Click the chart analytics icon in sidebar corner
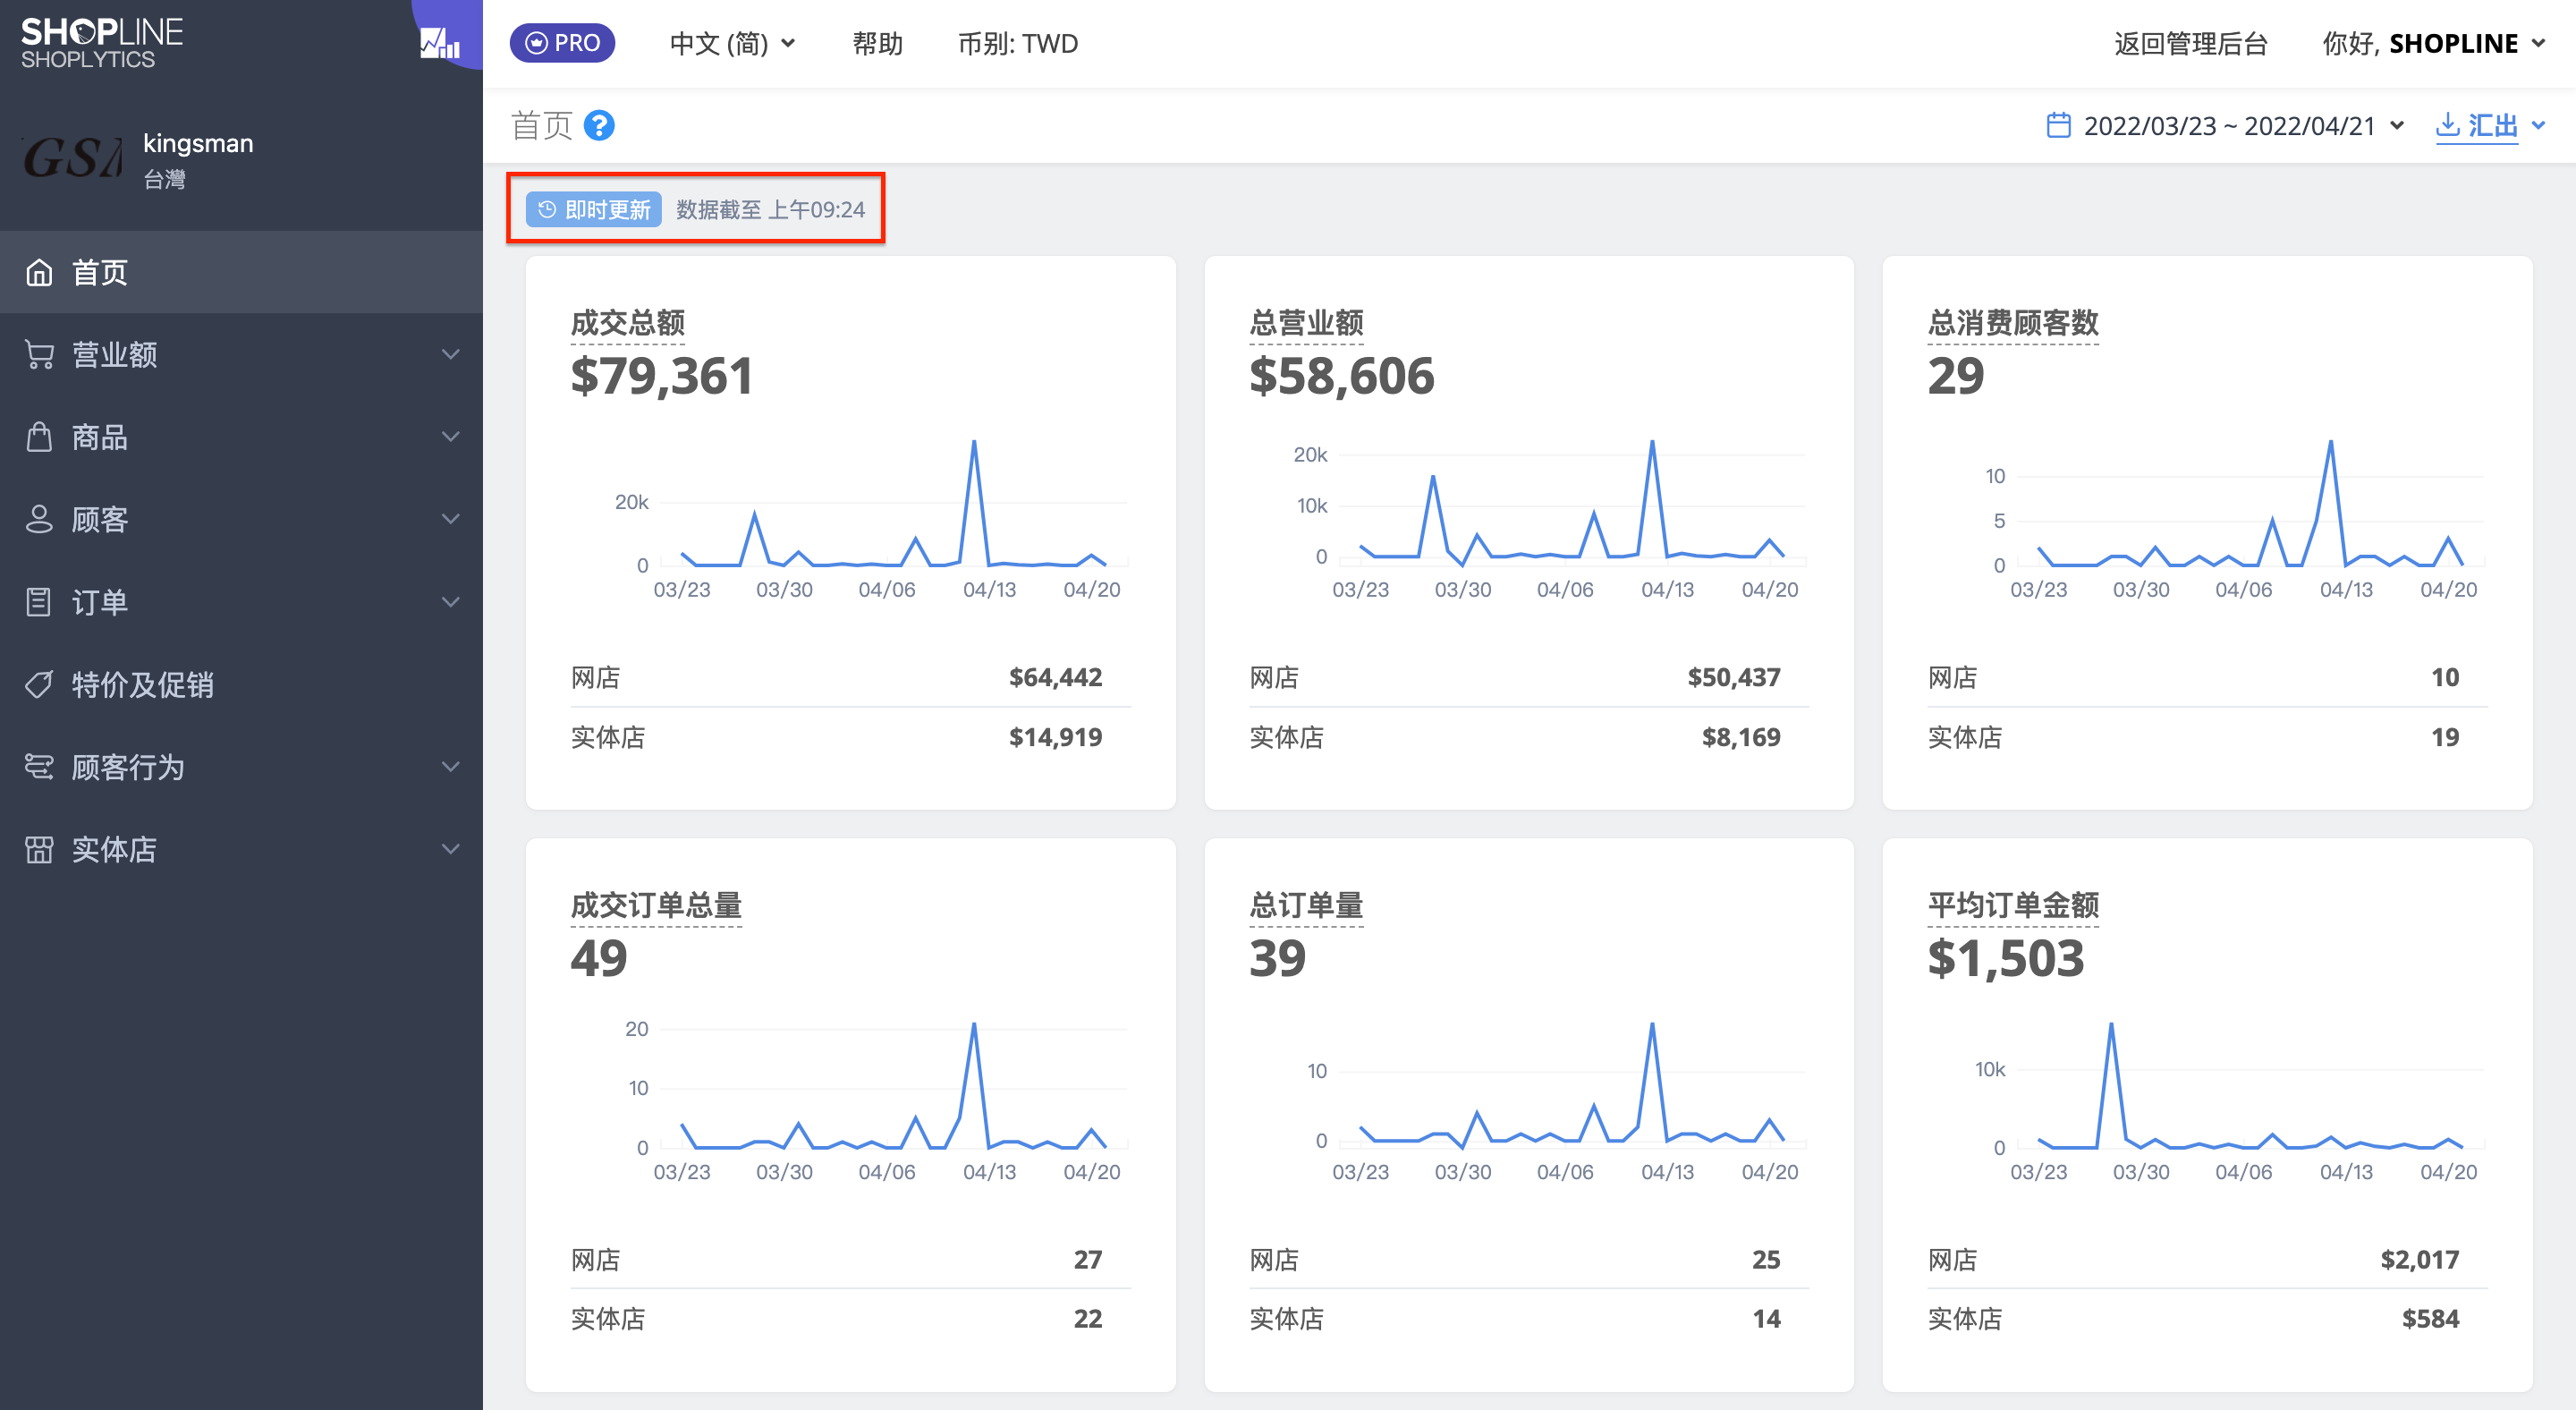2576x1410 pixels. click(440, 42)
